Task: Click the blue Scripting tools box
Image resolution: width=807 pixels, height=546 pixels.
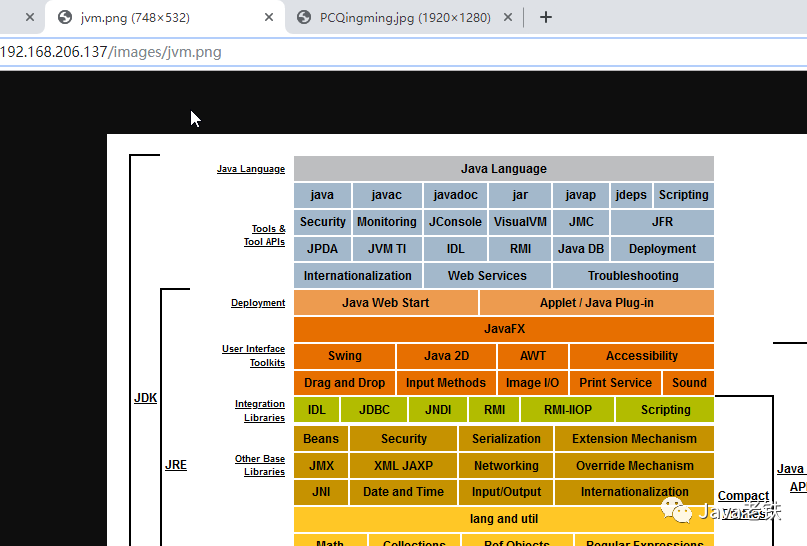Action: point(683,195)
